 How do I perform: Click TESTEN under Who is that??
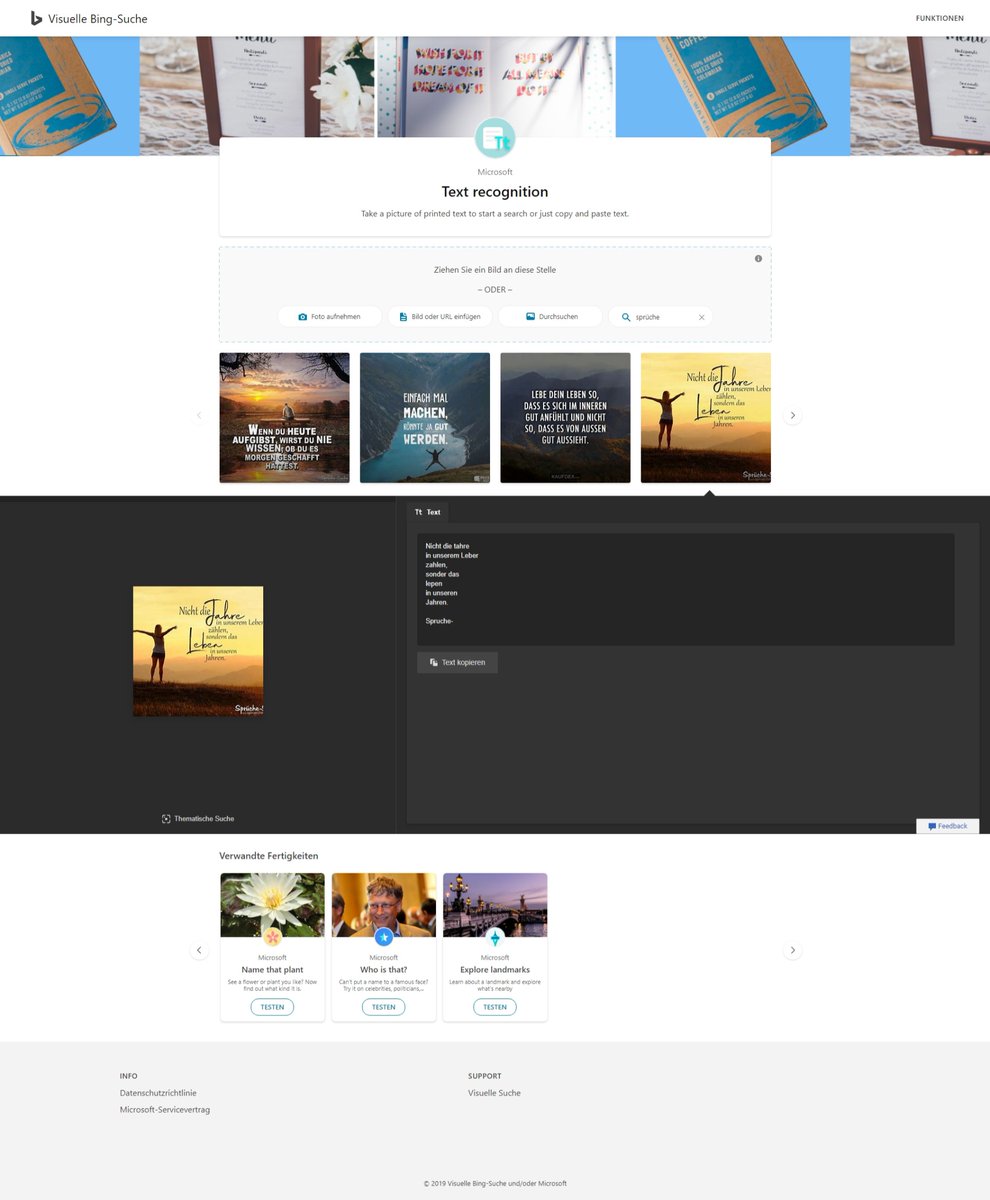384,1007
